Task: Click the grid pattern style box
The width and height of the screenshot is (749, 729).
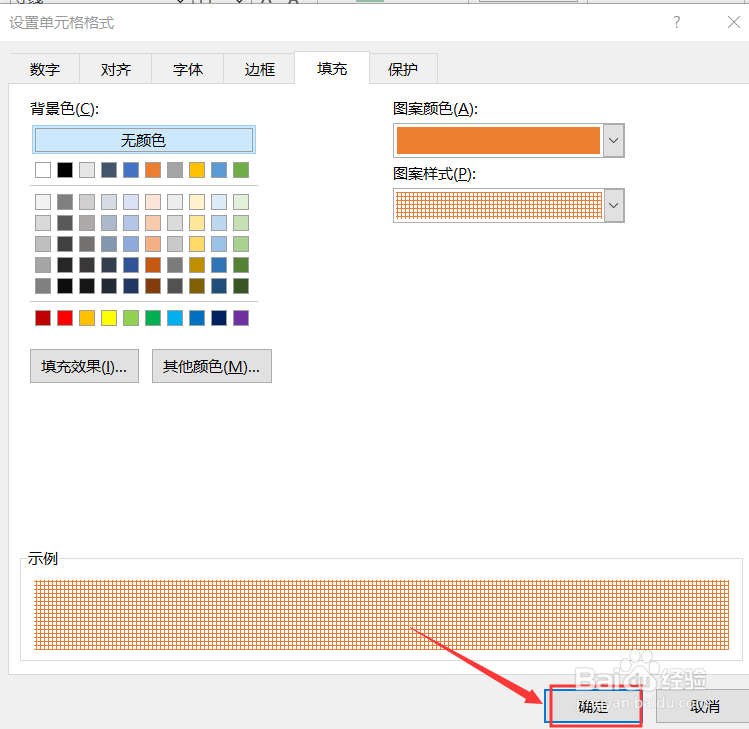Action: [499, 205]
